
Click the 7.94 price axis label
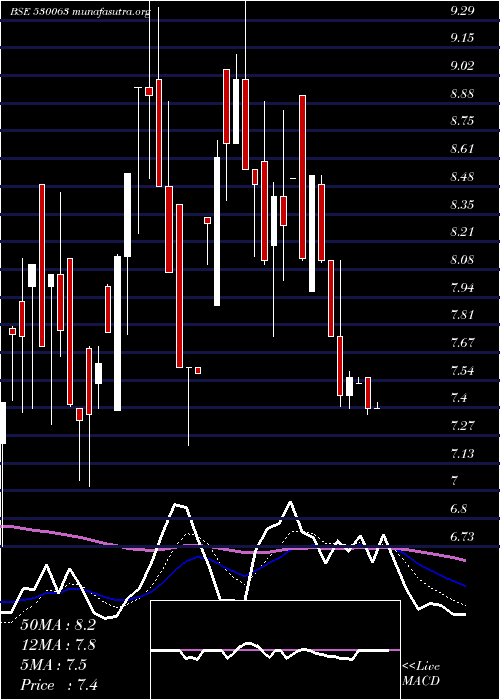(x=462, y=288)
